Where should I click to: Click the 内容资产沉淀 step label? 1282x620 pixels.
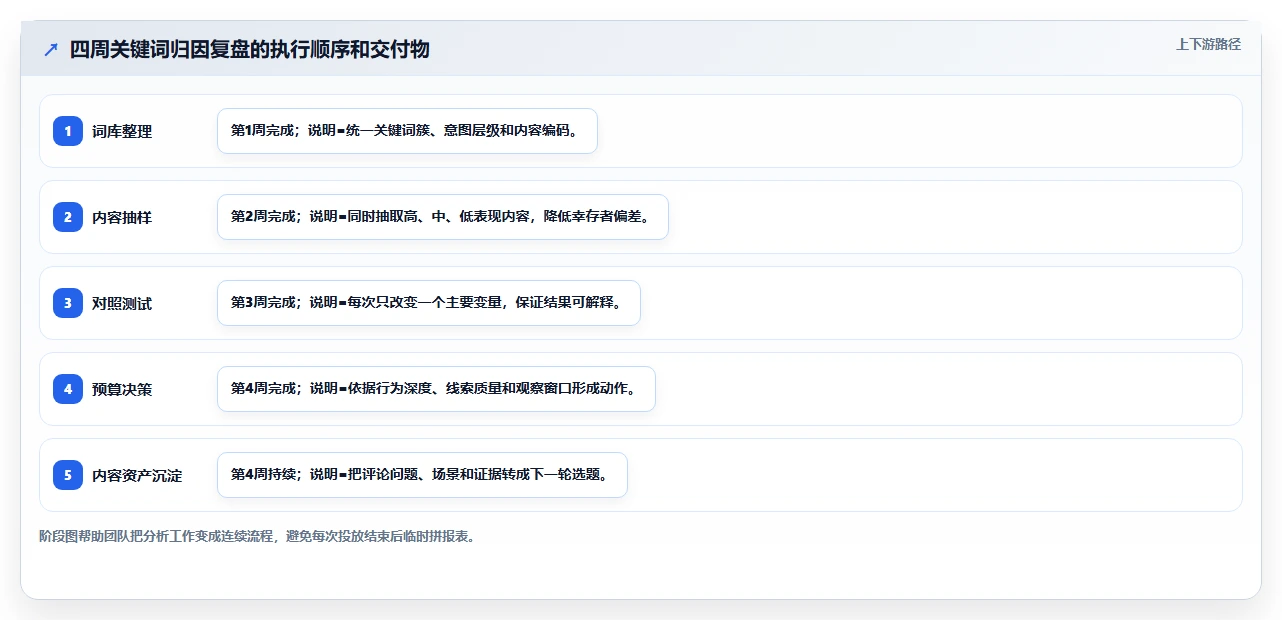click(x=137, y=475)
